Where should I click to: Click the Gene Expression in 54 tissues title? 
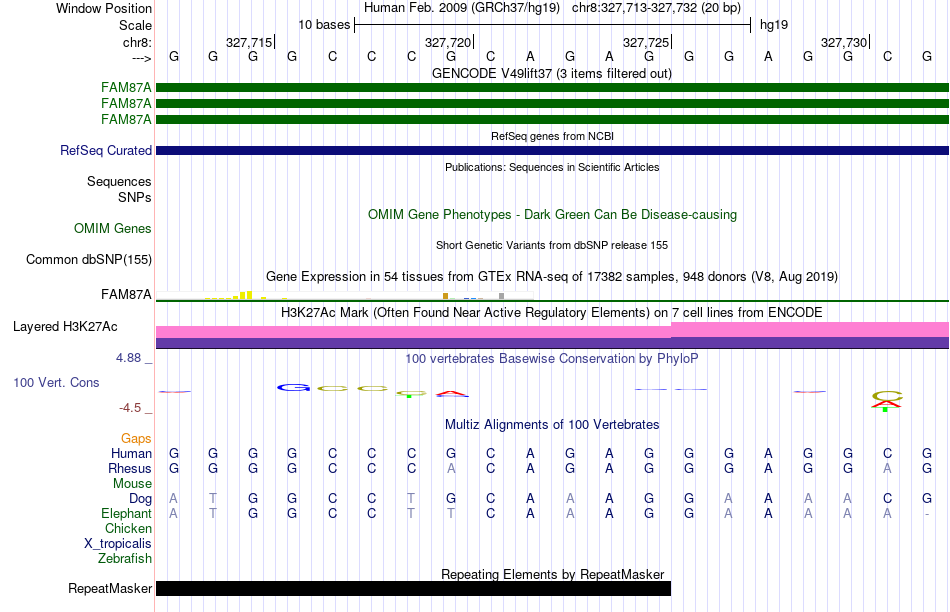(552, 277)
